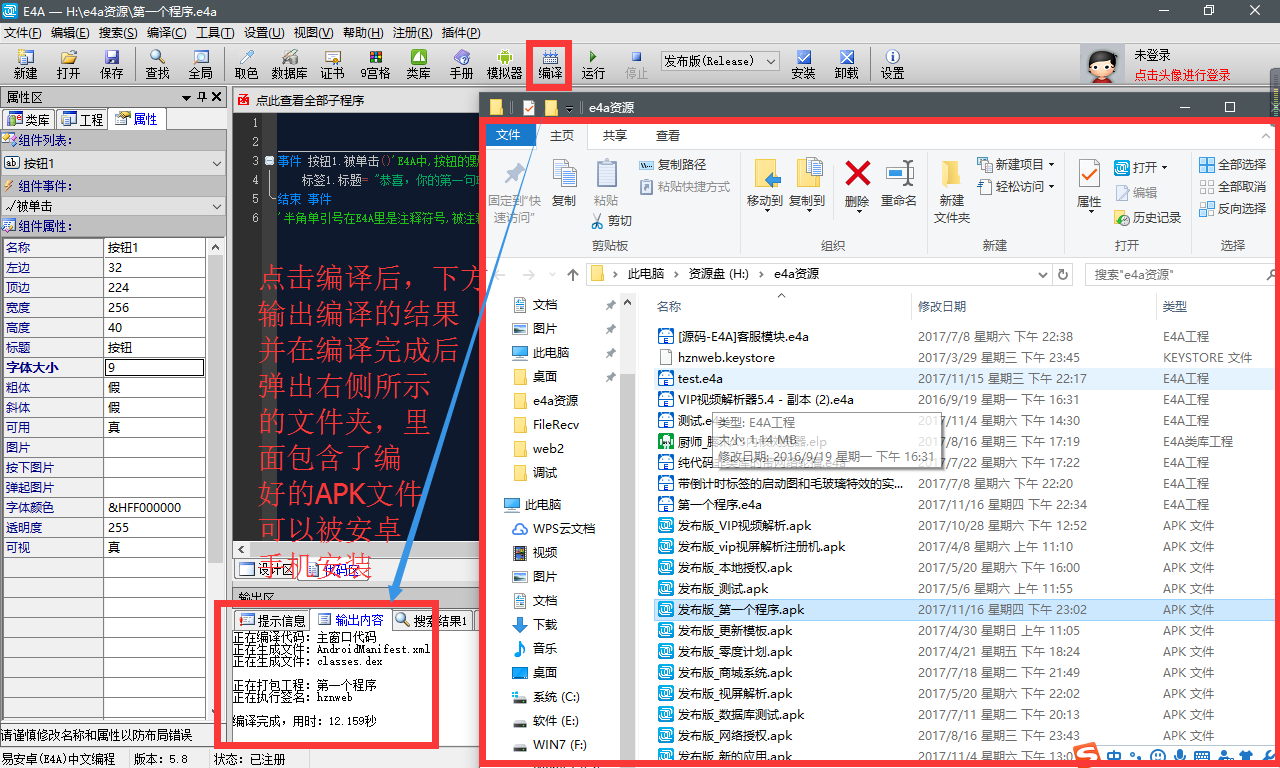The image size is (1280, 768).
Task: Select file 发布版_第一个程序.apk
Action: [740, 610]
